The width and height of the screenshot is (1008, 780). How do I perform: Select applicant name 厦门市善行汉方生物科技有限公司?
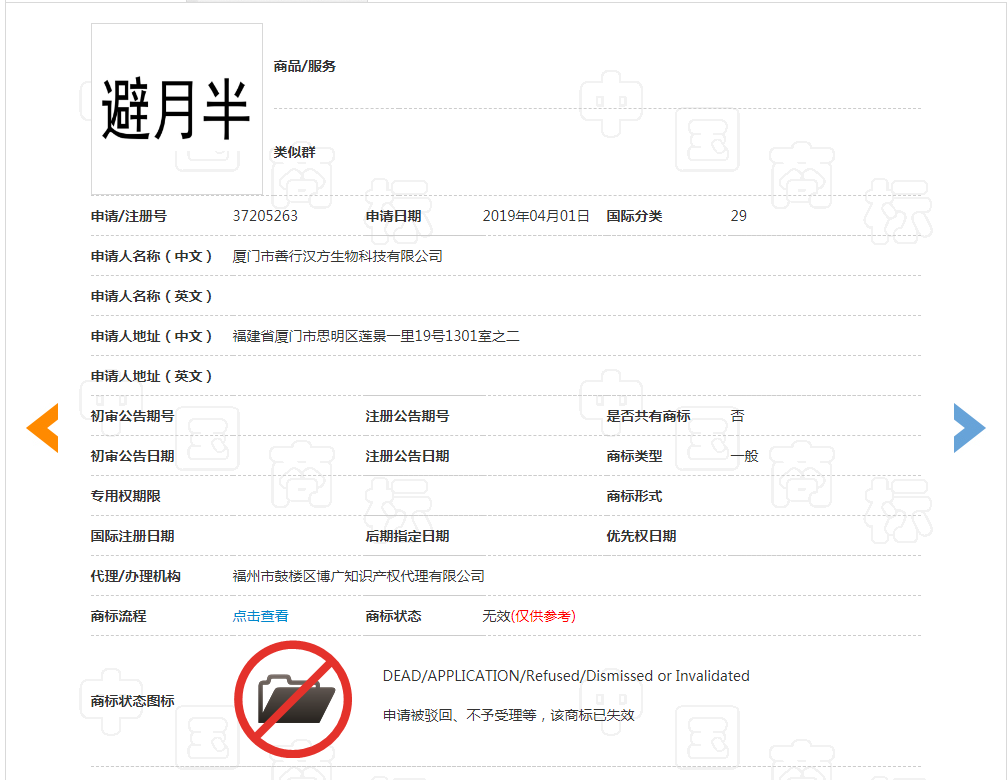(x=337, y=256)
